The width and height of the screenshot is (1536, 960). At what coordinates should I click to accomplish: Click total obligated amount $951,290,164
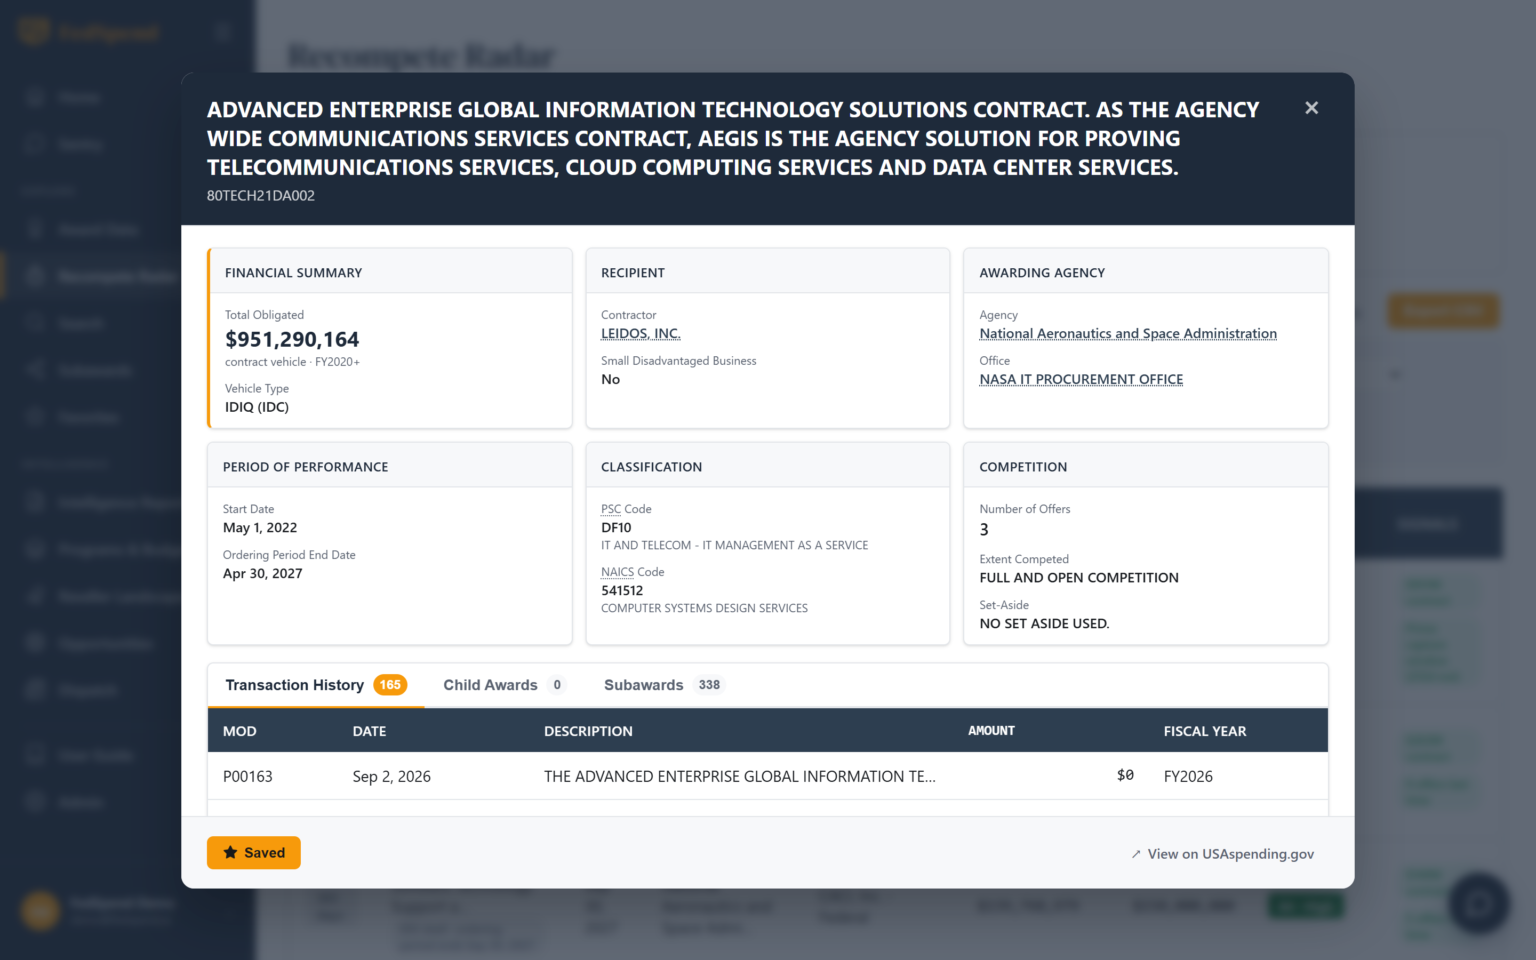click(292, 340)
